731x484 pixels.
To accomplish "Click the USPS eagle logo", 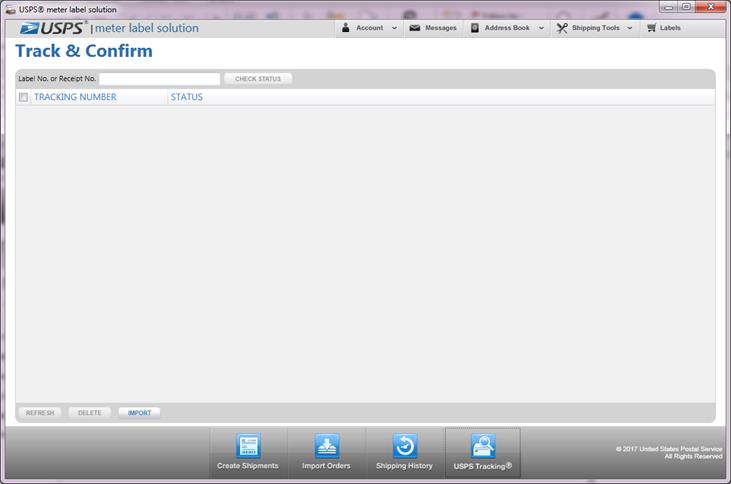I will tap(29, 28).
